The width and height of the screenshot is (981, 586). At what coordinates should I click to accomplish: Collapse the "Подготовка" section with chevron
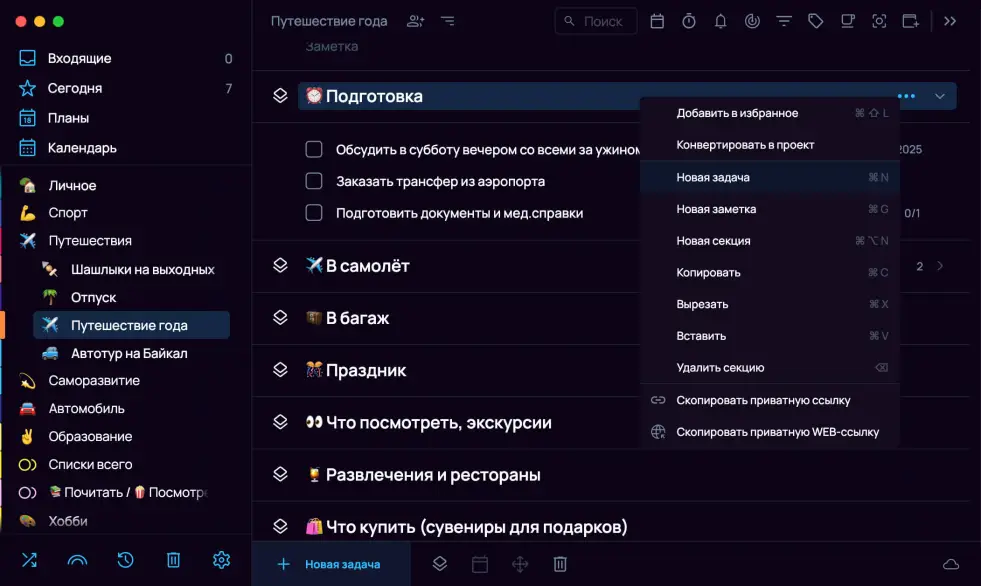point(940,96)
